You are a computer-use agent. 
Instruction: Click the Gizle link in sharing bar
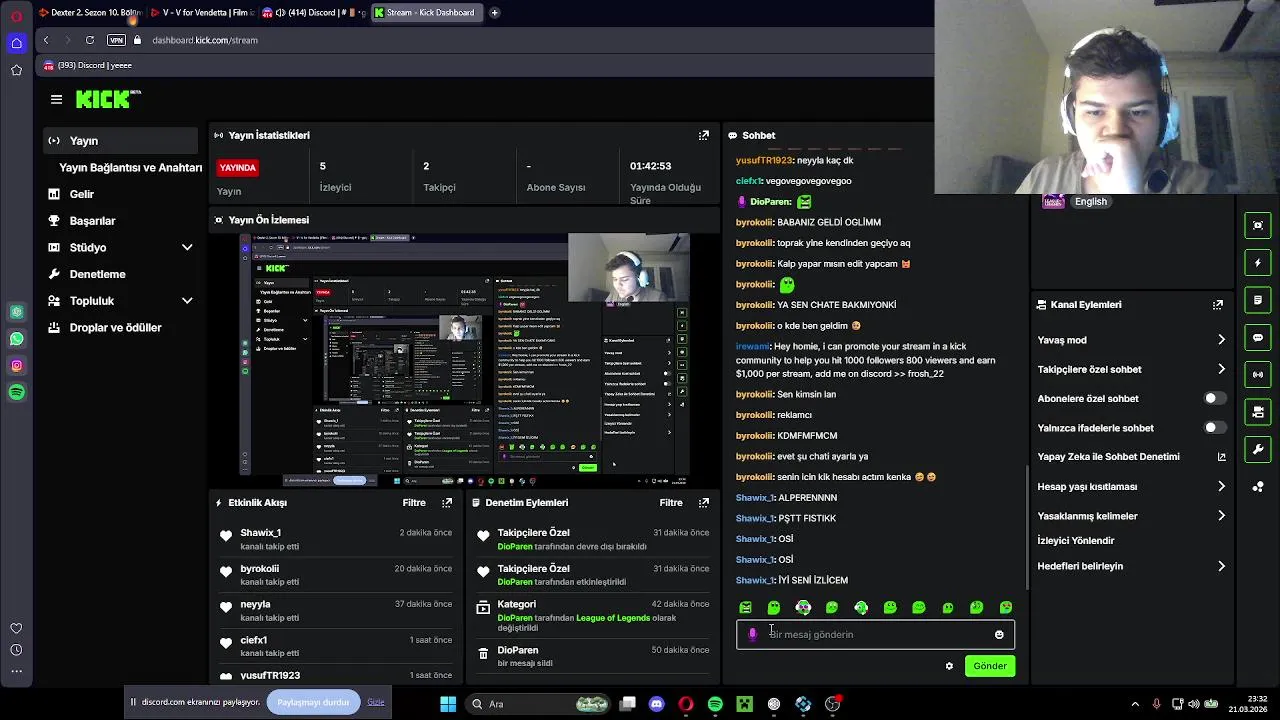pos(376,702)
